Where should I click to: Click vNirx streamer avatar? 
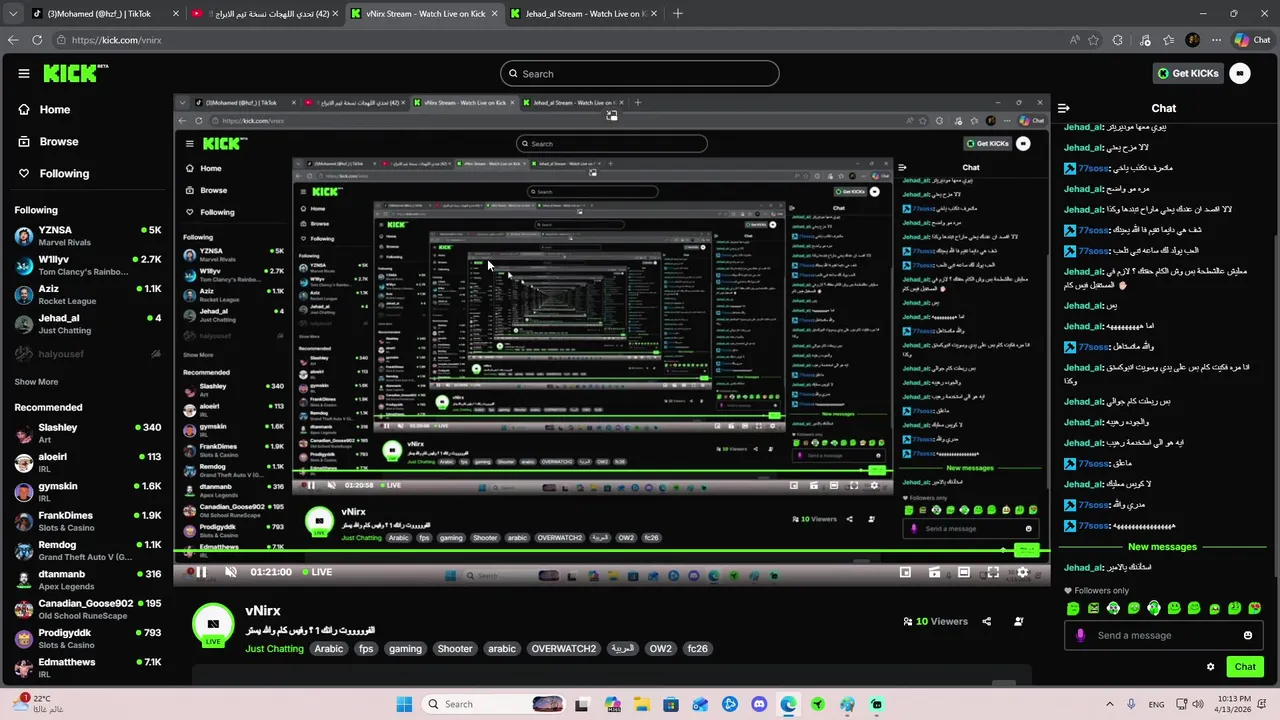click(x=213, y=624)
